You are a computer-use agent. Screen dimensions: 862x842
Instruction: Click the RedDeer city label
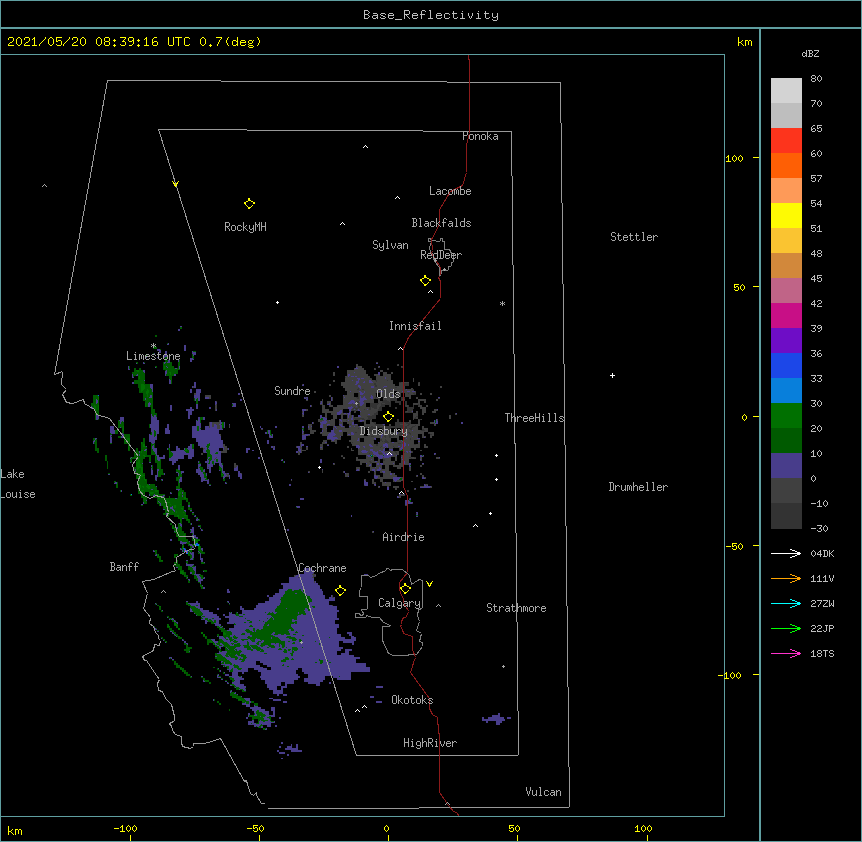coord(441,255)
